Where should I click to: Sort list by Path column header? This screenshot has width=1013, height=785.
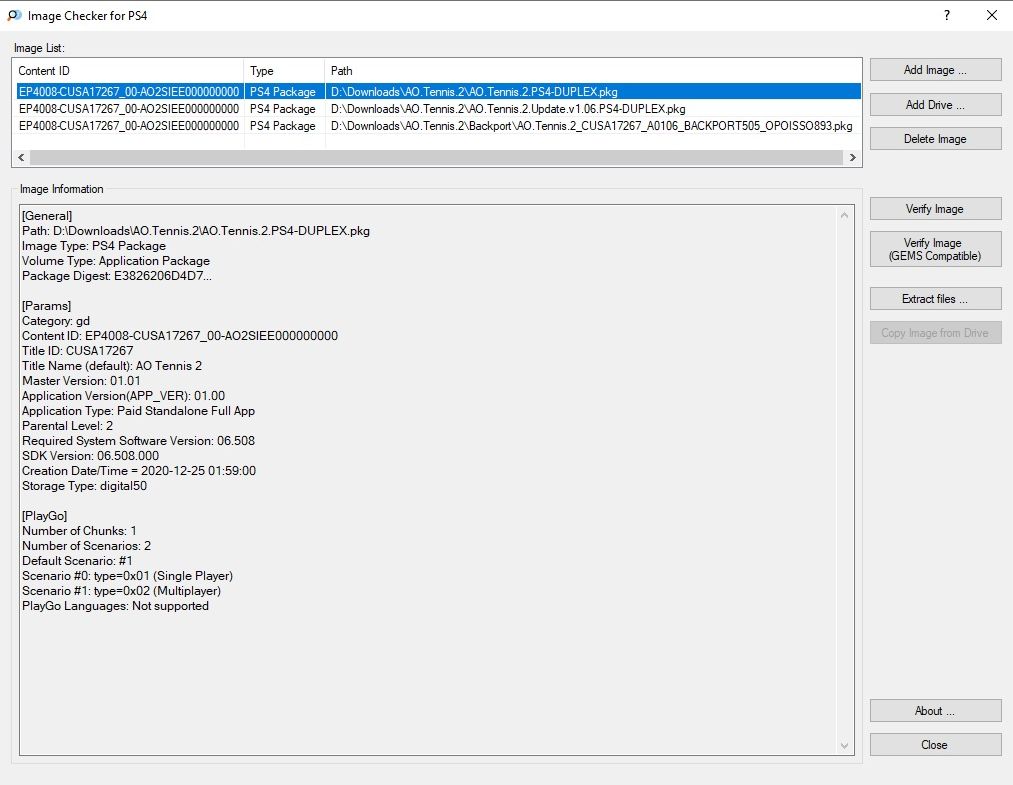(x=592, y=71)
